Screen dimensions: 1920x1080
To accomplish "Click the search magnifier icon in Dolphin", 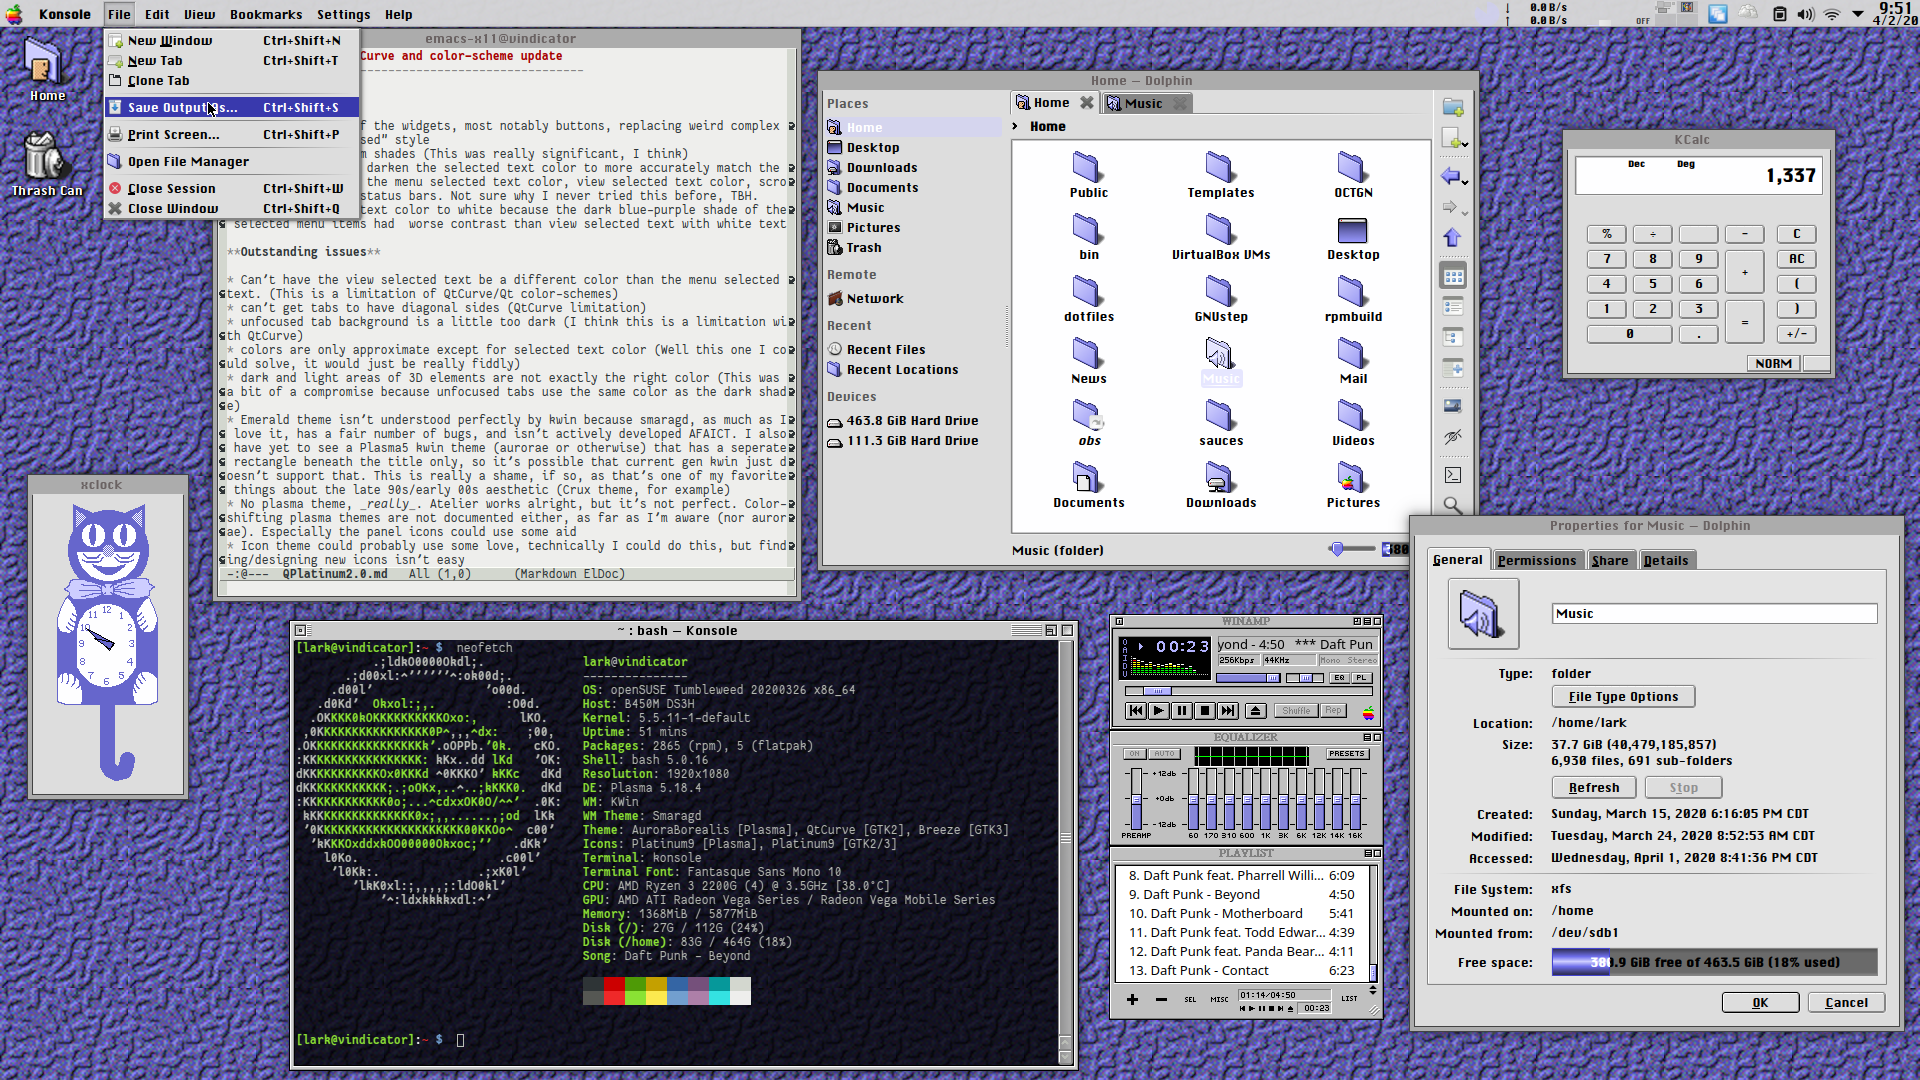I will click(x=1453, y=505).
